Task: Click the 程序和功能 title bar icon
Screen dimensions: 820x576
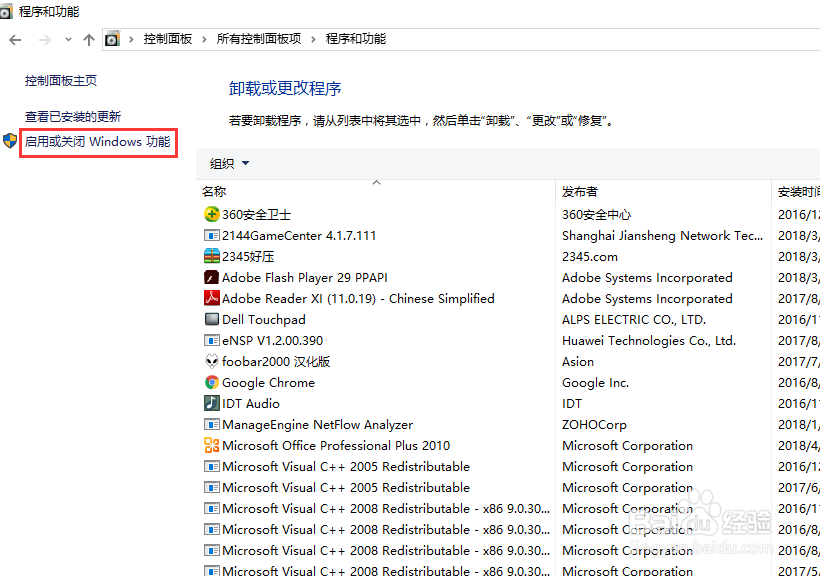Action: point(6,11)
